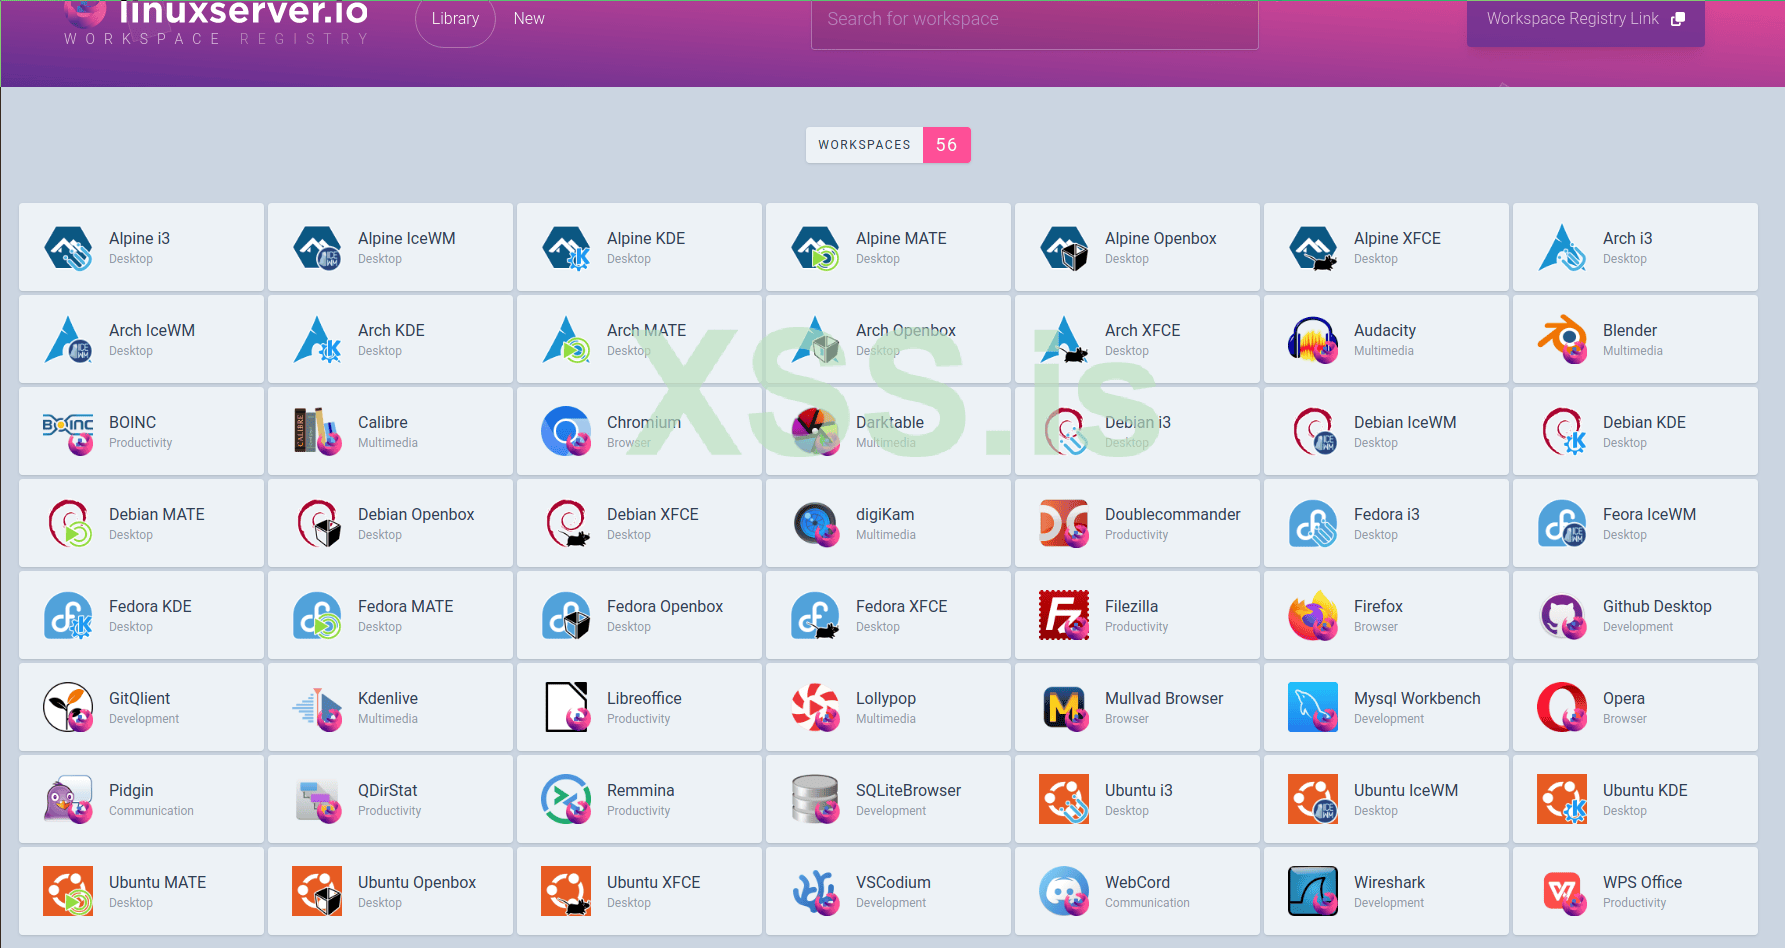The height and width of the screenshot is (948, 1785).
Task: Click the Firefox icon
Action: pyautogui.click(x=1314, y=616)
